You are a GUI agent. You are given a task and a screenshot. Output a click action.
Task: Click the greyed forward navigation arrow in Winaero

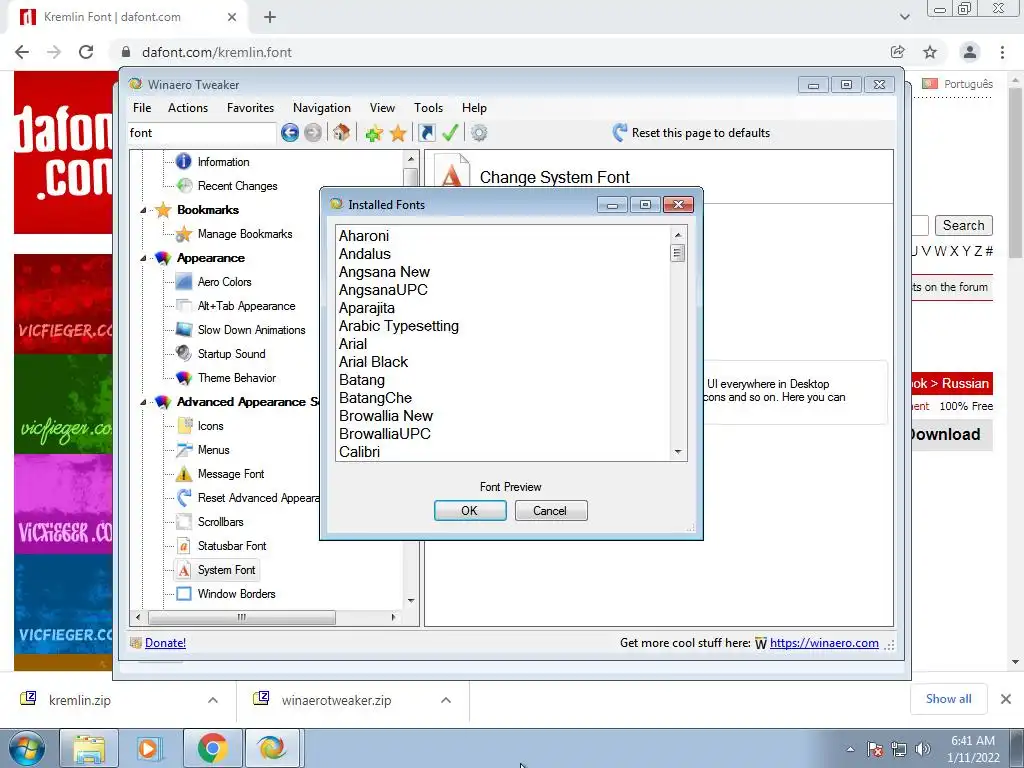(x=313, y=133)
